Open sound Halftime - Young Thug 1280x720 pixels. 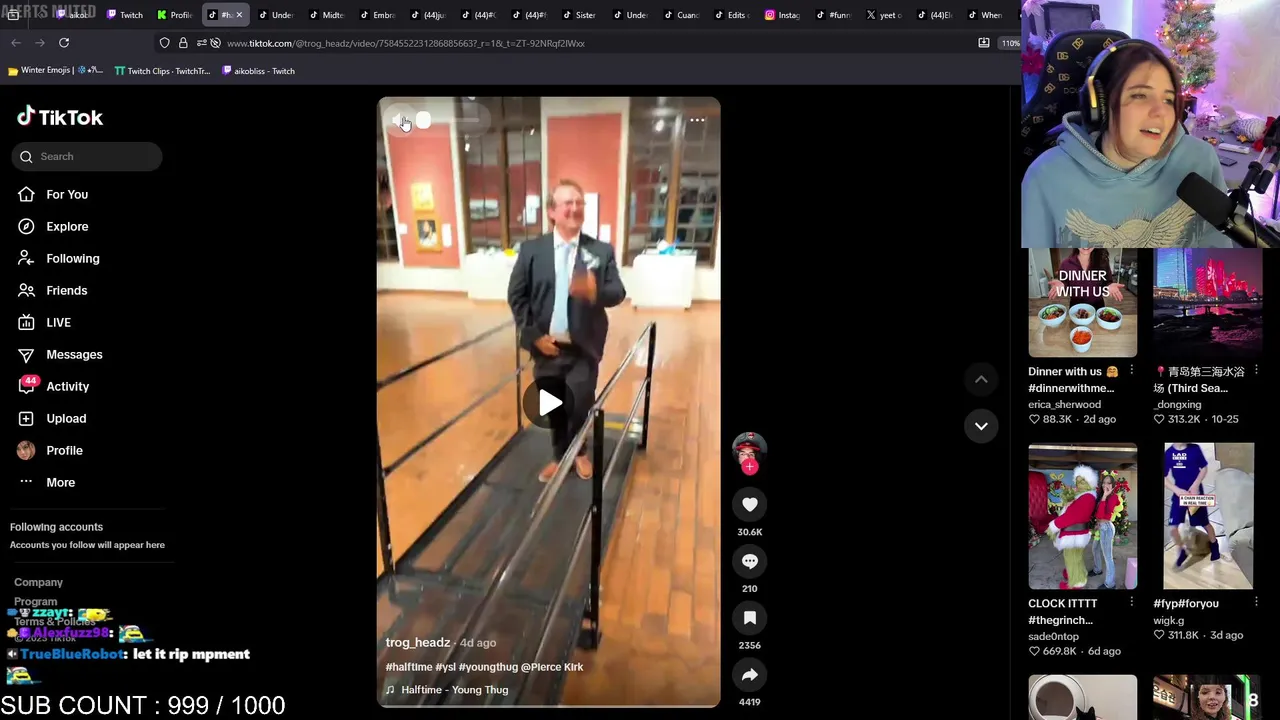(447, 690)
